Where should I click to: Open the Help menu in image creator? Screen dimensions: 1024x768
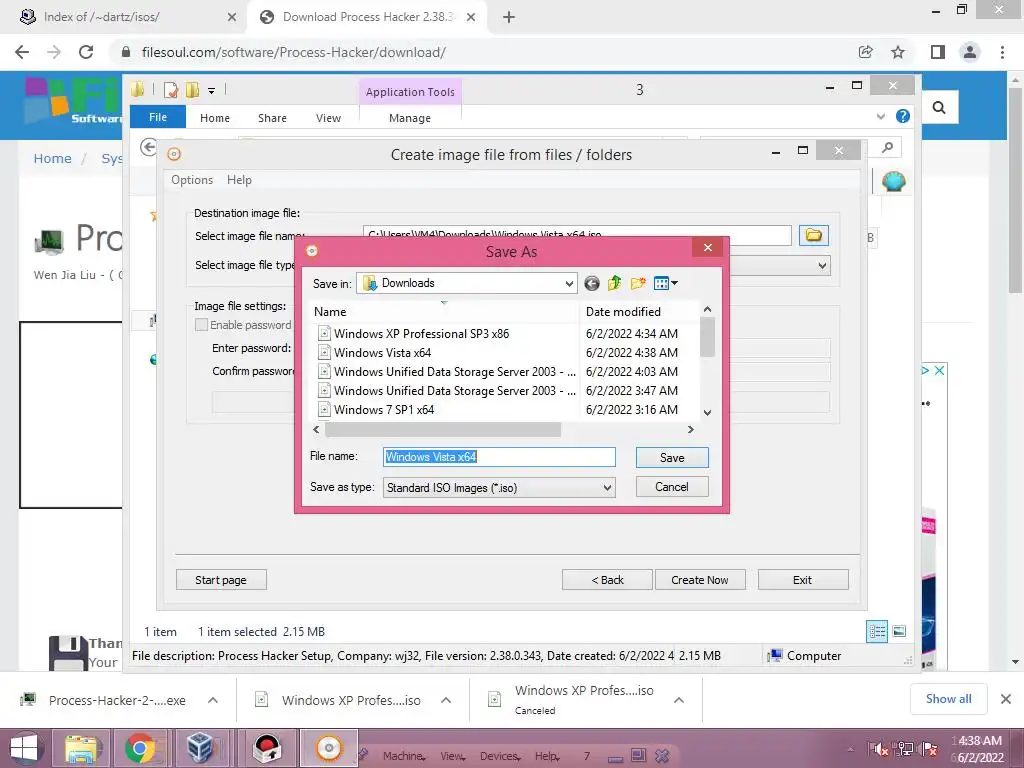(239, 180)
